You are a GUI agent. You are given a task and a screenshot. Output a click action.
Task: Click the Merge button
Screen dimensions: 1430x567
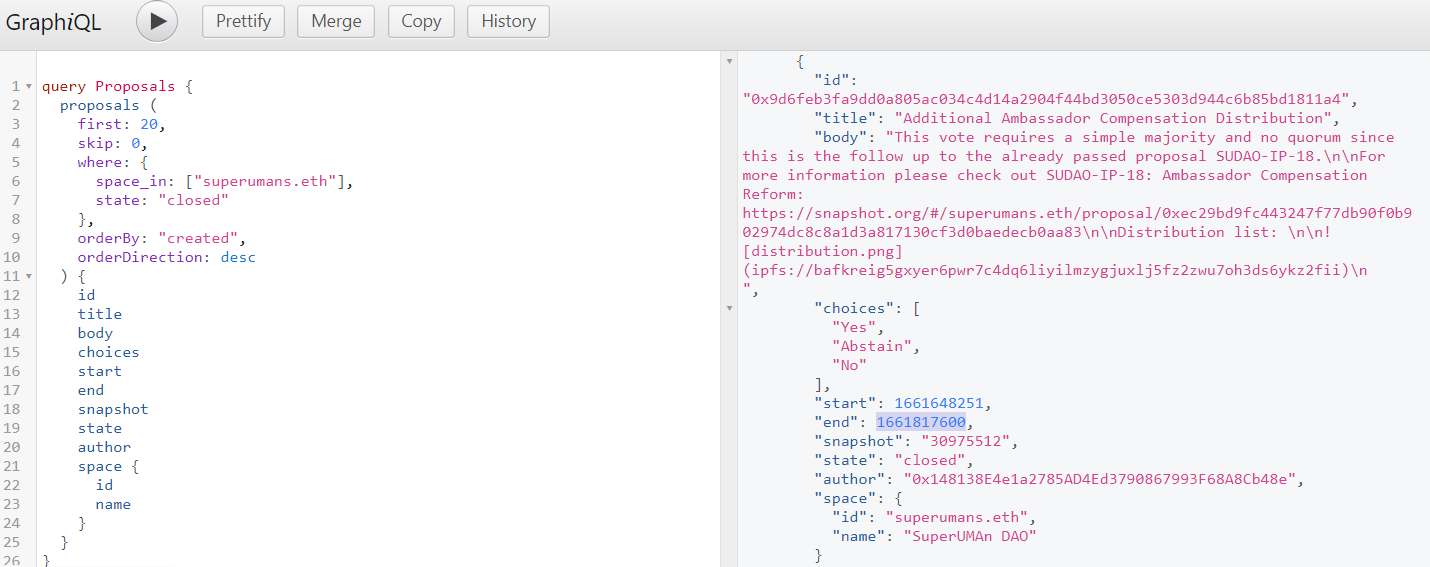click(x=336, y=21)
